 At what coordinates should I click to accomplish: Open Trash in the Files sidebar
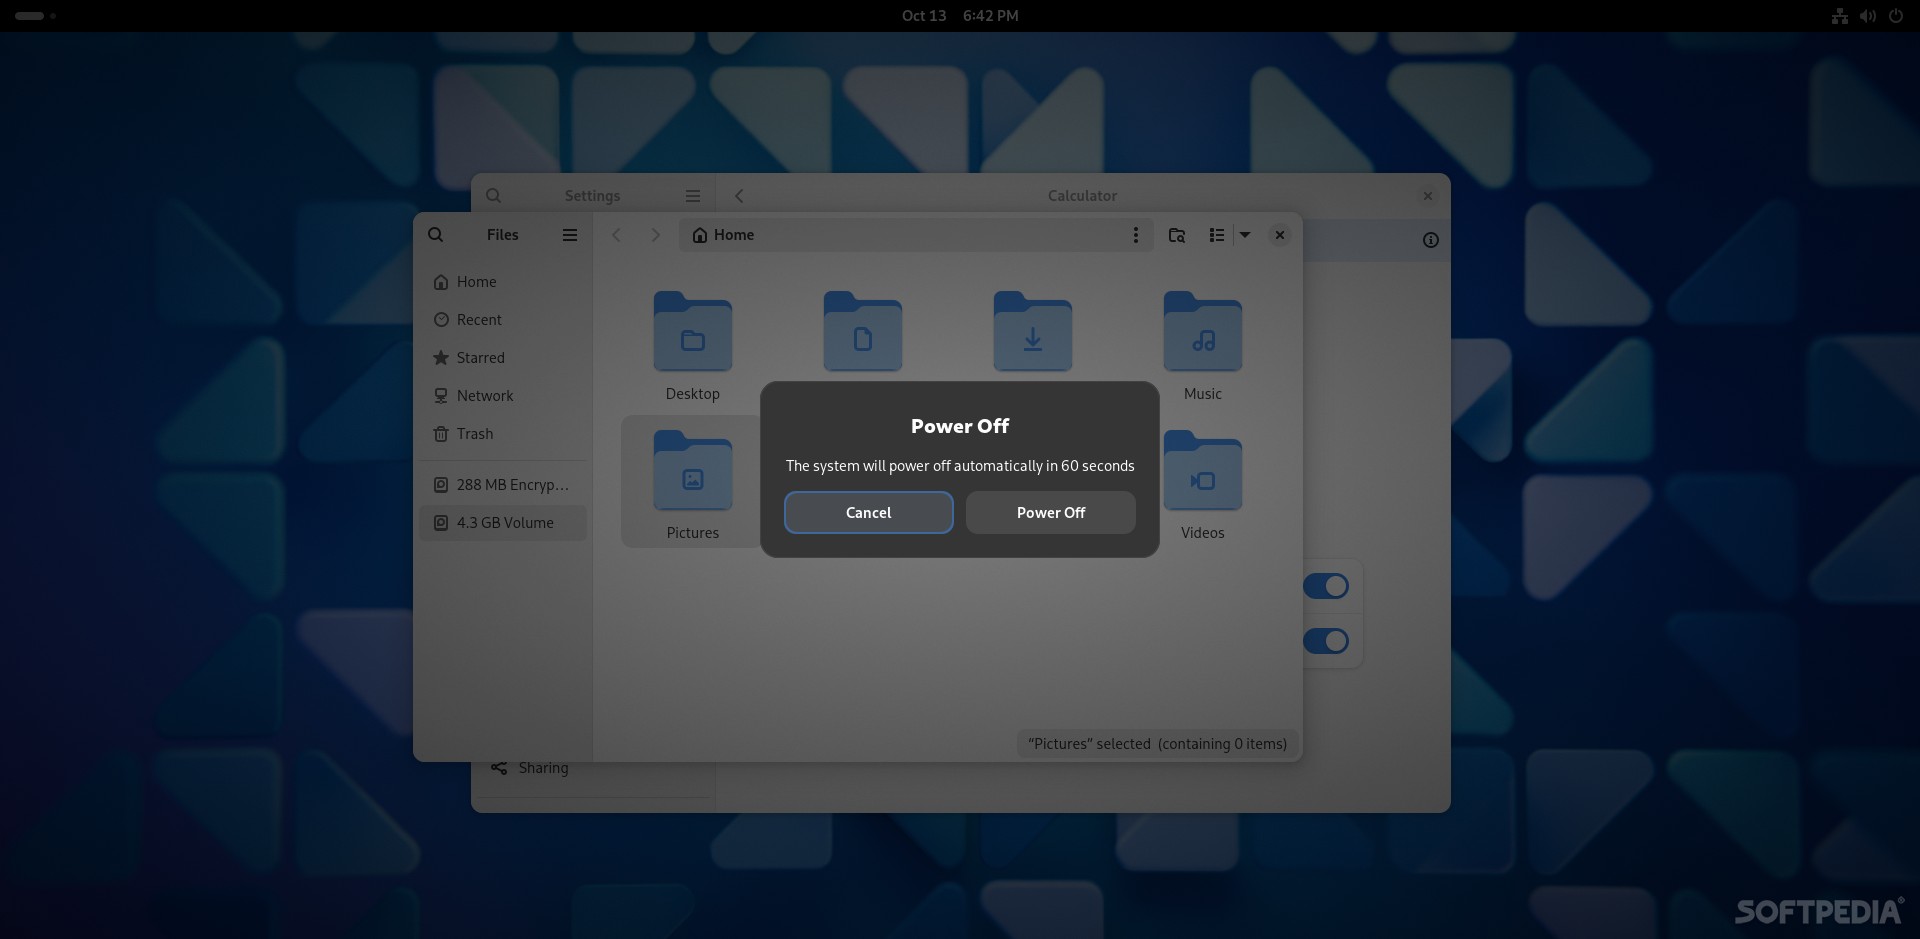pyautogui.click(x=503, y=434)
